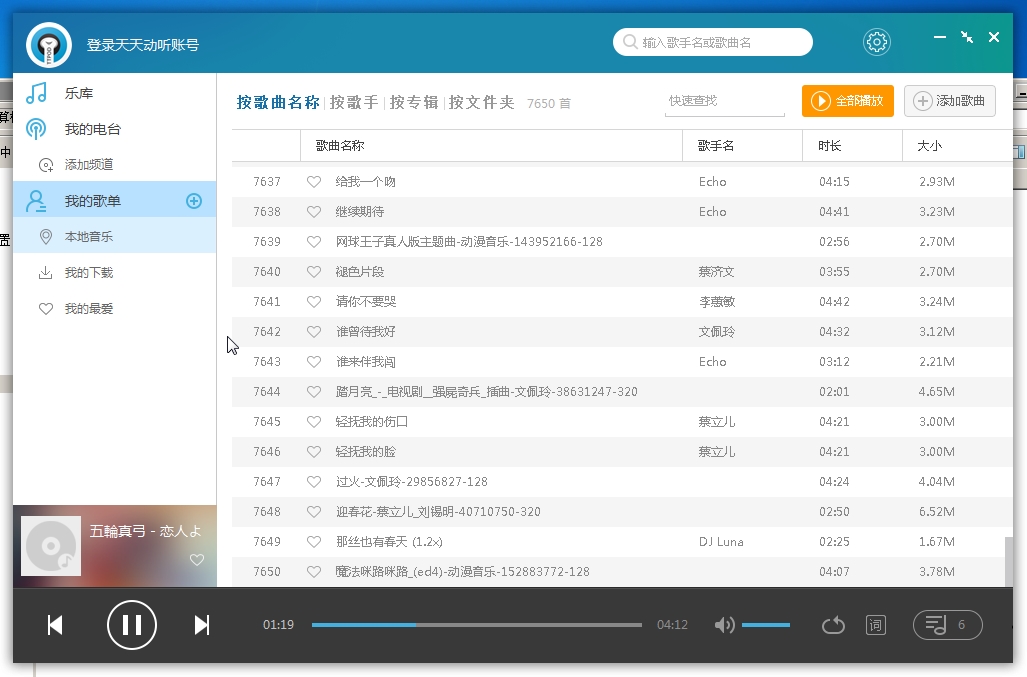
Task: Seek in the song progress bar
Action: pos(477,625)
